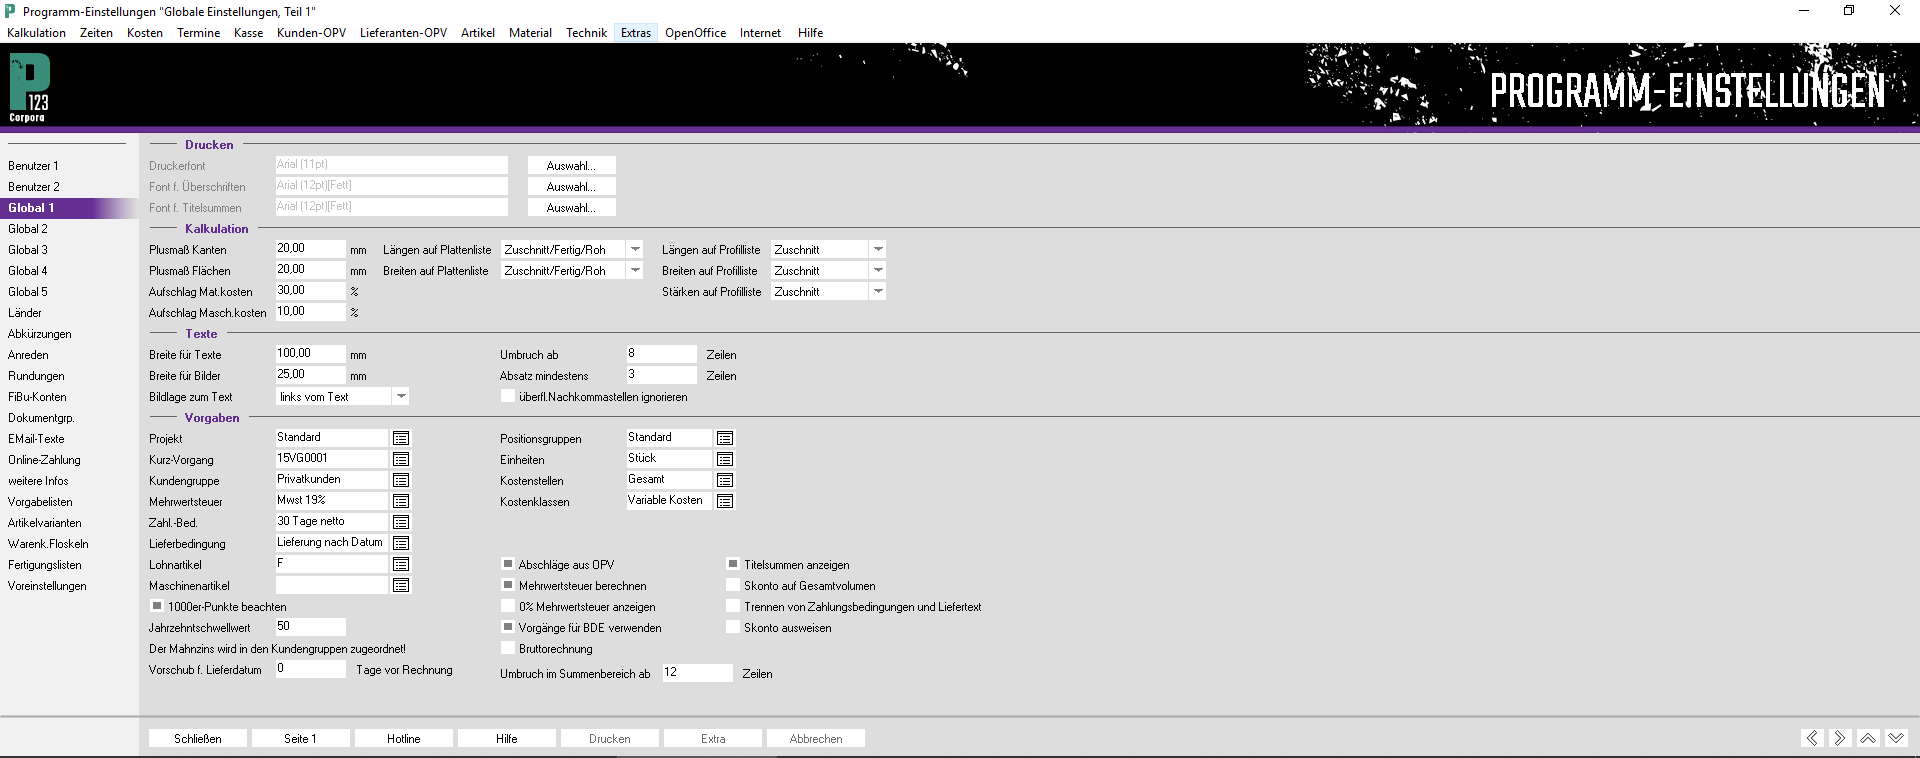Open the Bildlage zum Text dropdown
1920x758 pixels.
[x=401, y=396]
